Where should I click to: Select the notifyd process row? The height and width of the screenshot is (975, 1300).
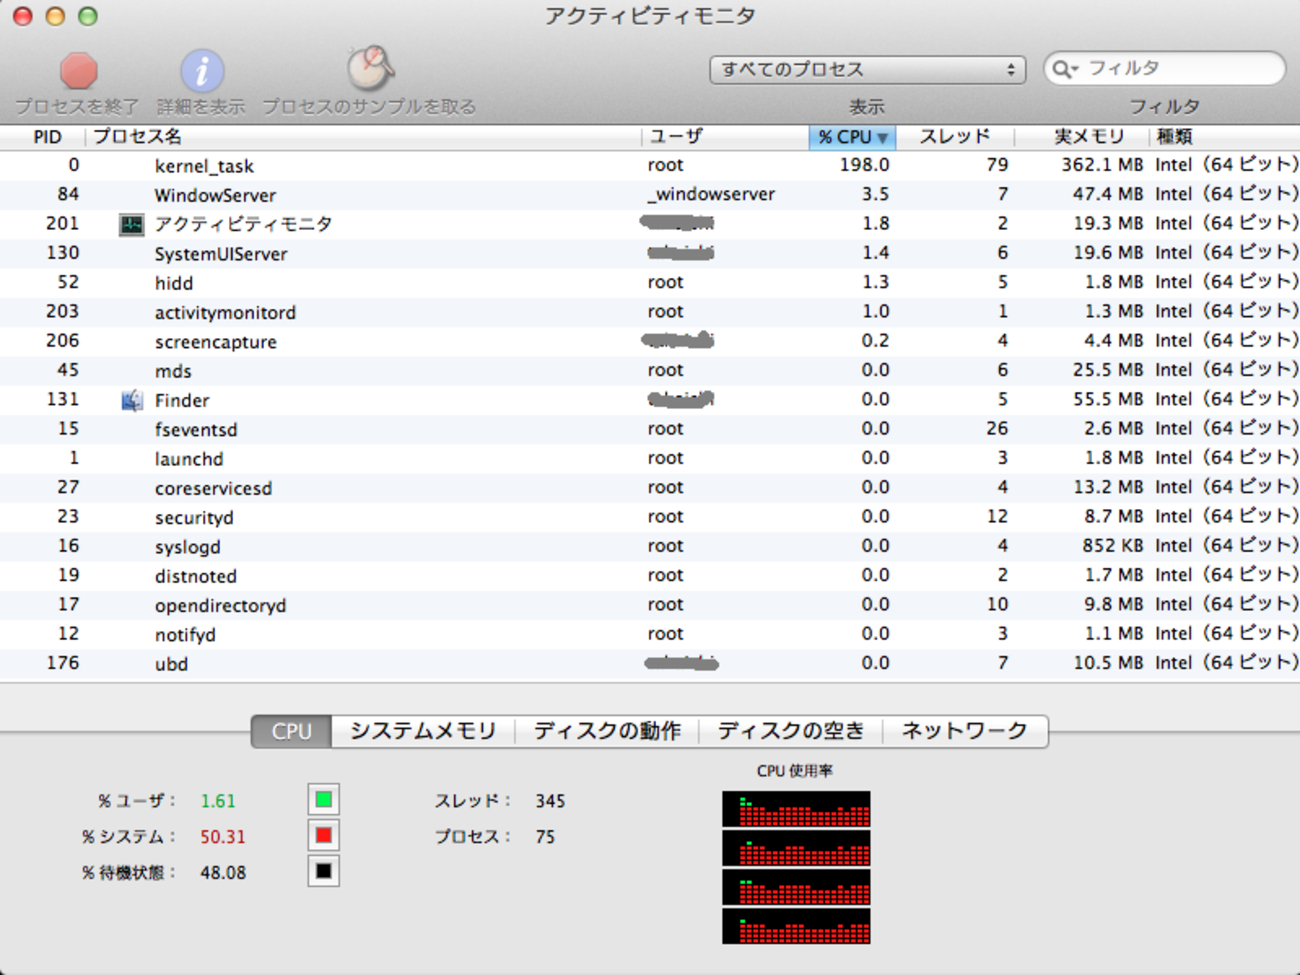click(650, 634)
